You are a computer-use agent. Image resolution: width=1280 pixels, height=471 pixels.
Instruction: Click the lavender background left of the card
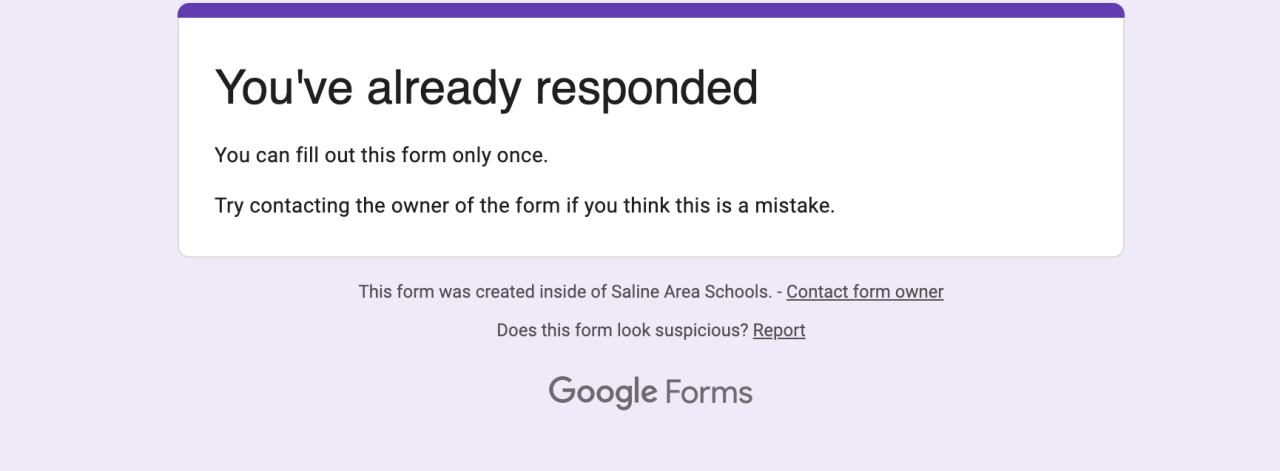(88, 200)
